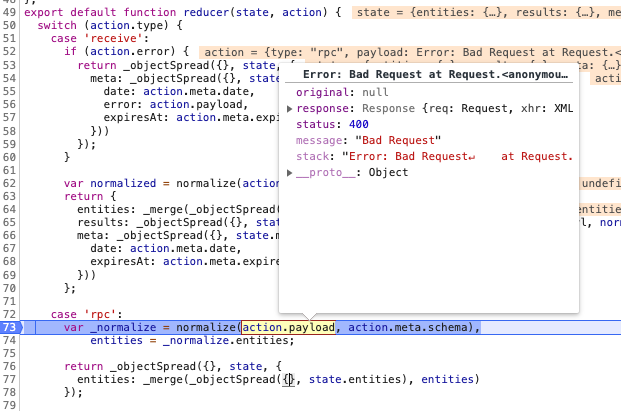
Task: Click the 'switch' keyword on line 50
Action: (57, 25)
